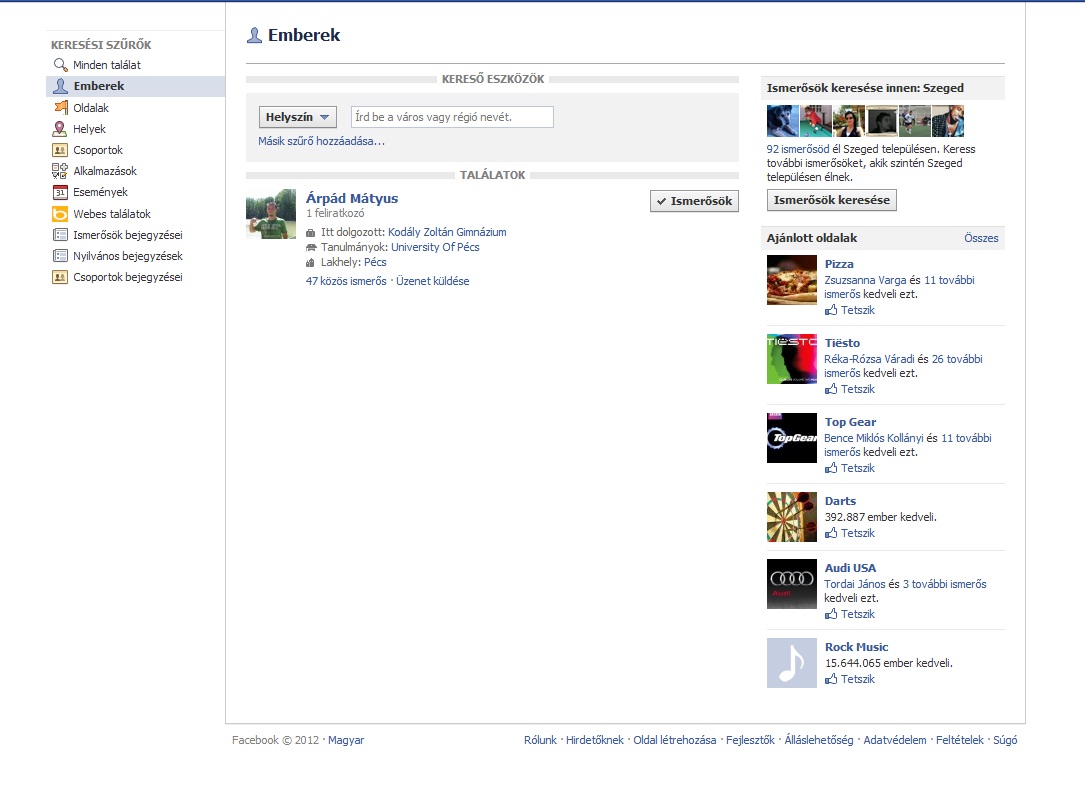Open the Pizza page thumbnail
1085x796 pixels.
coord(792,280)
